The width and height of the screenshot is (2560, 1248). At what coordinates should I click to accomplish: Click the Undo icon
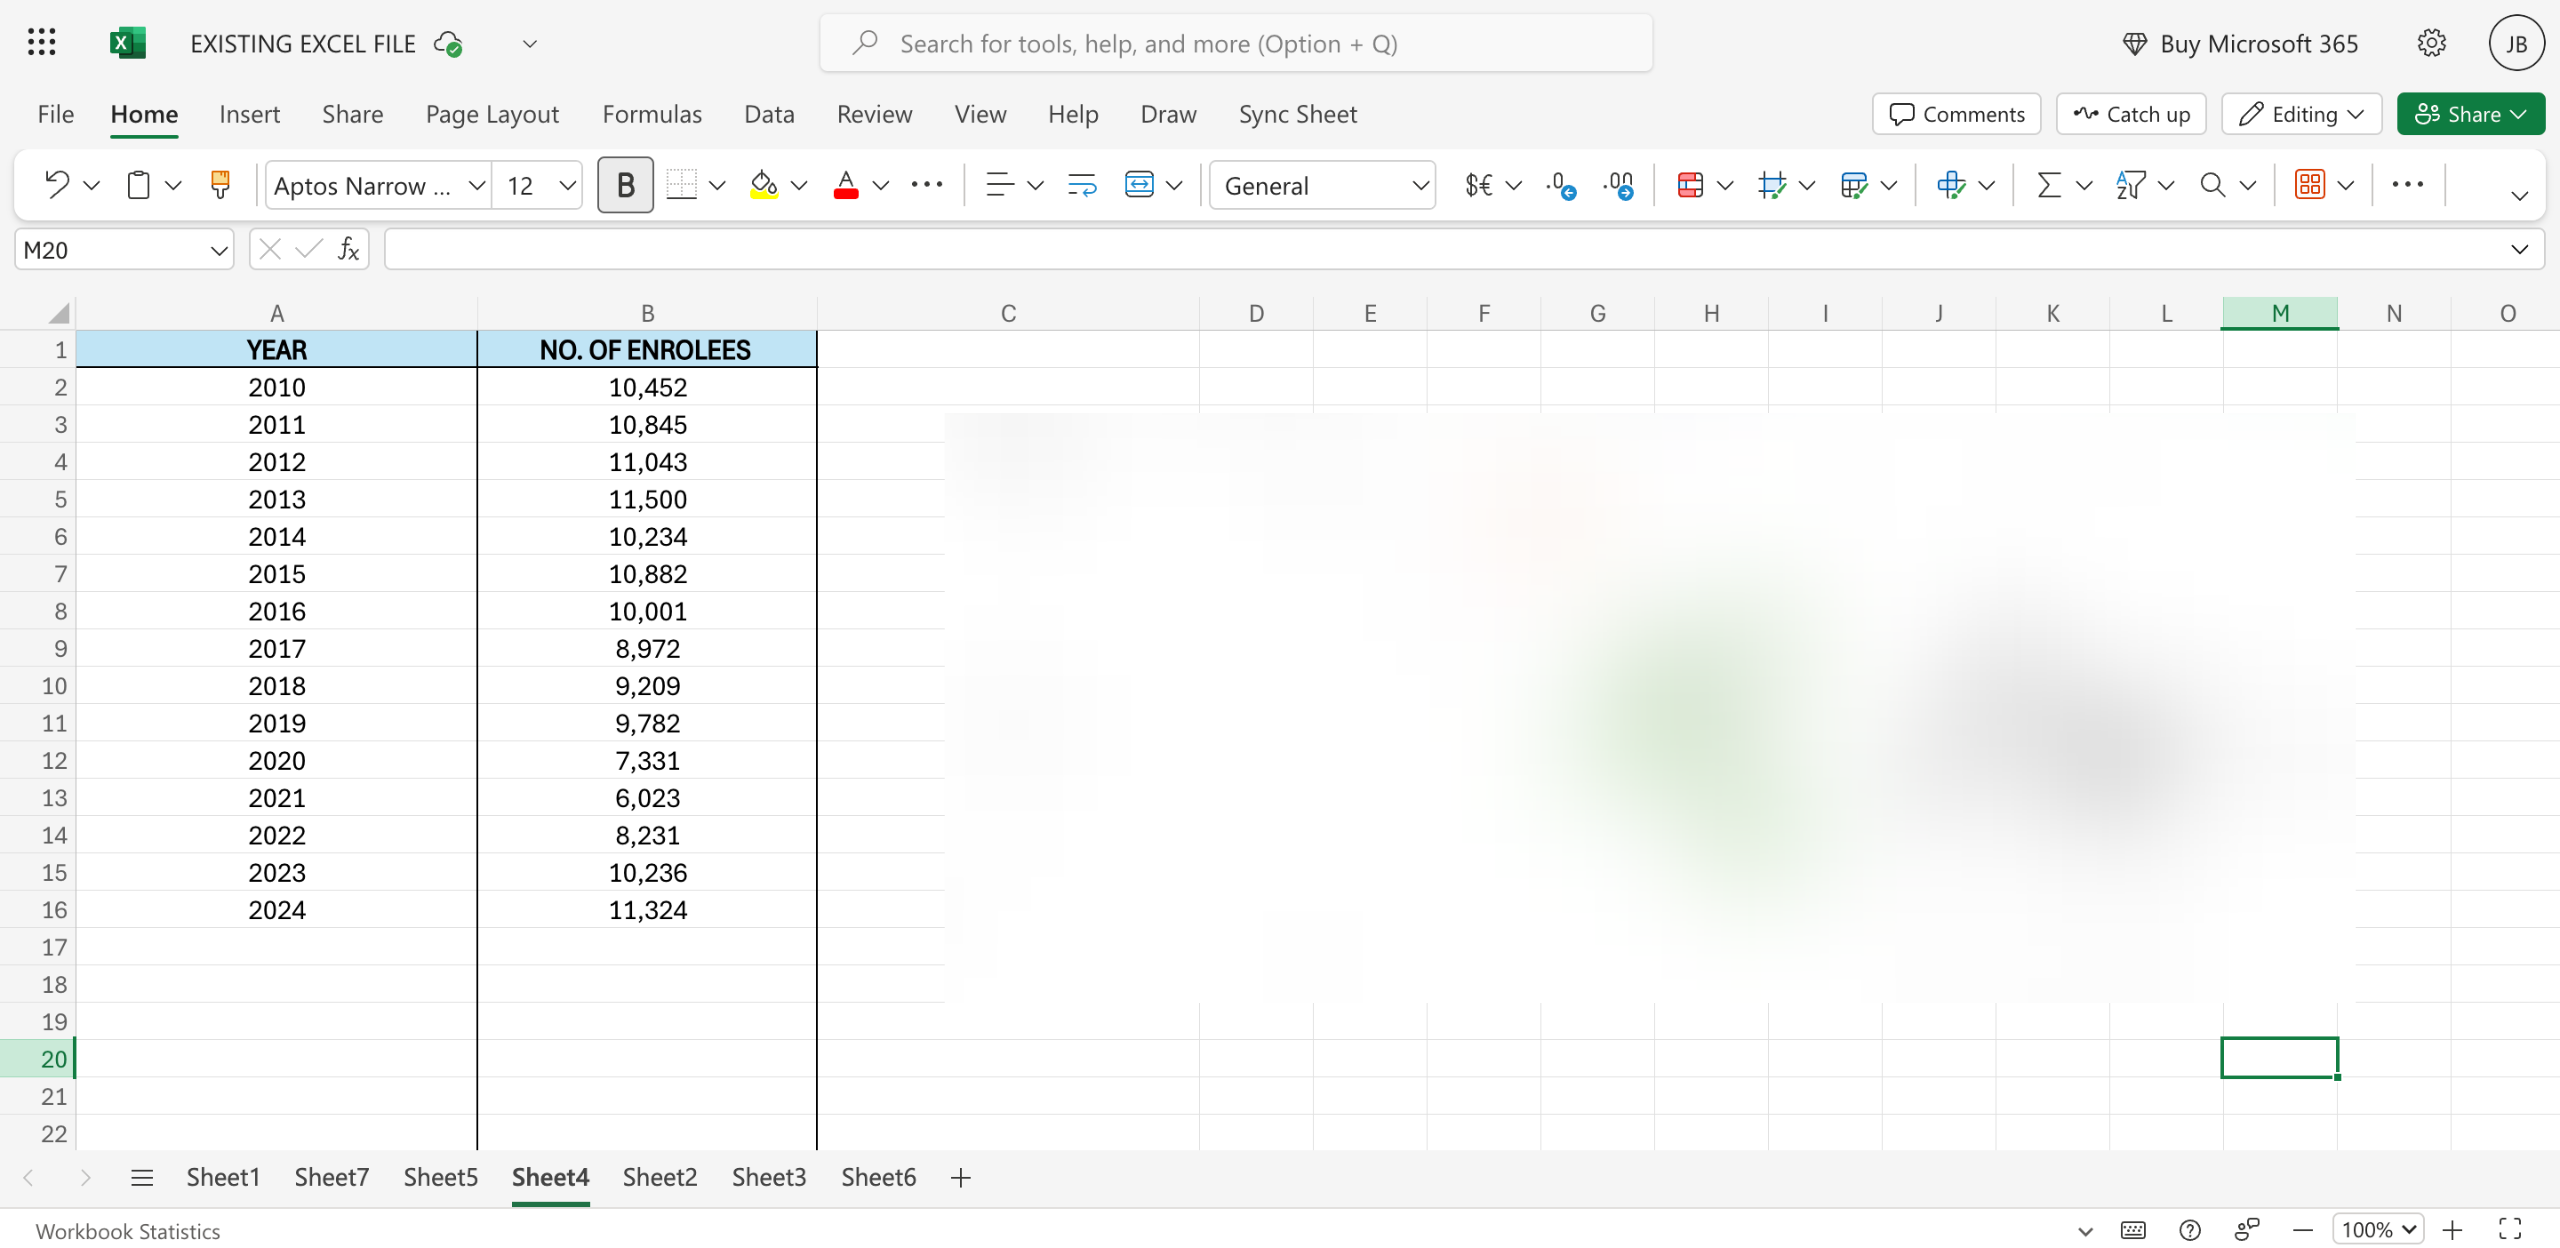coord(57,185)
